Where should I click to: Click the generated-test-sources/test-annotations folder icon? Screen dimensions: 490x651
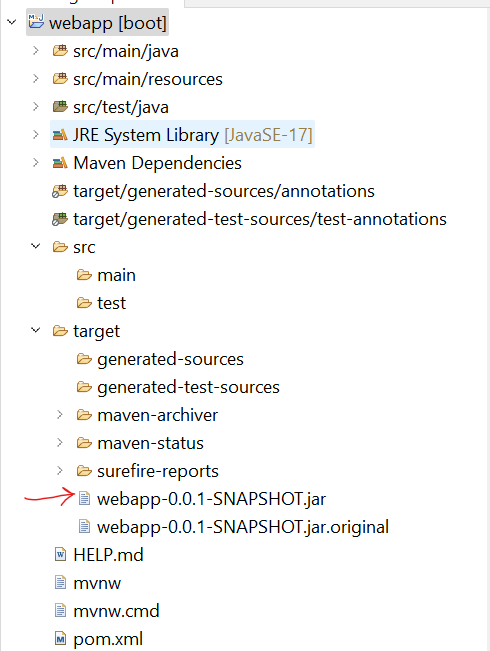point(60,219)
